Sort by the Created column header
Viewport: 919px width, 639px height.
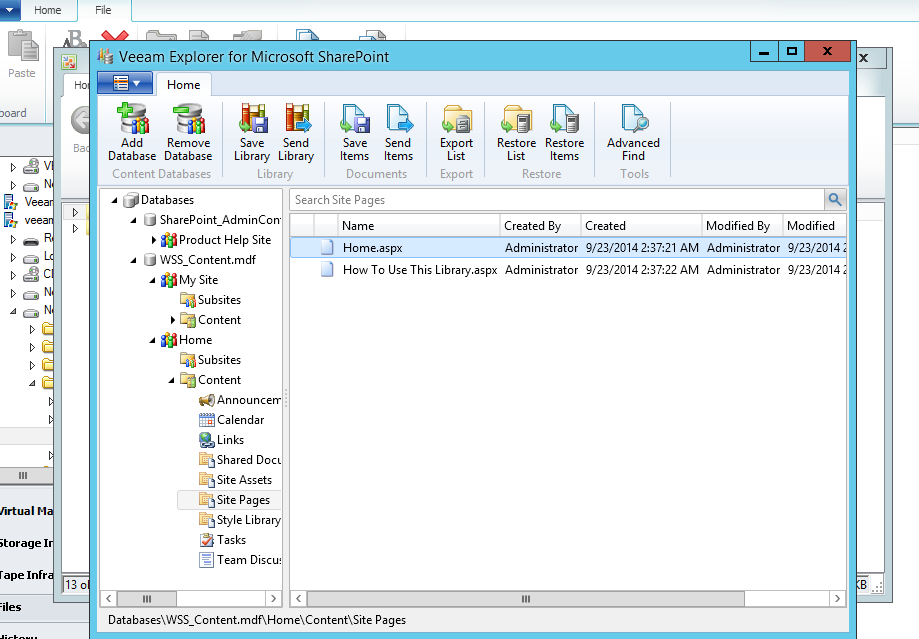641,226
